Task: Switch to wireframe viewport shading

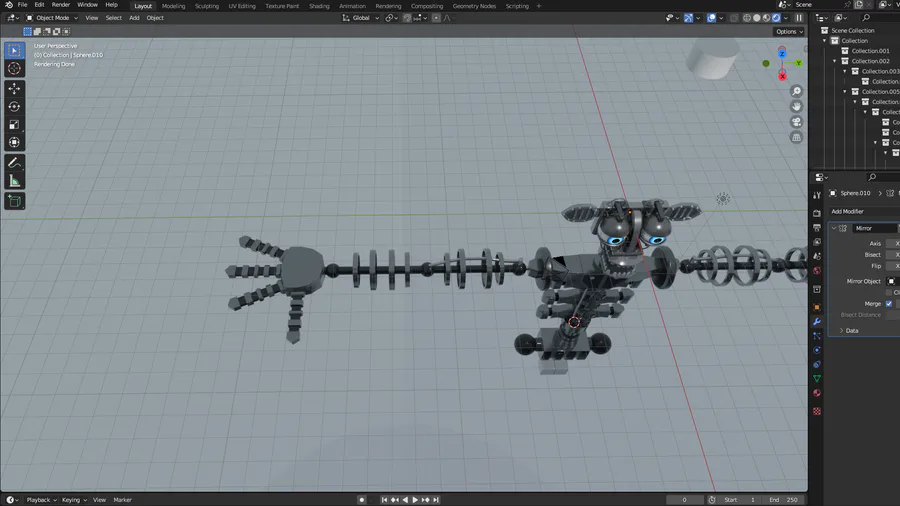Action: click(x=747, y=18)
